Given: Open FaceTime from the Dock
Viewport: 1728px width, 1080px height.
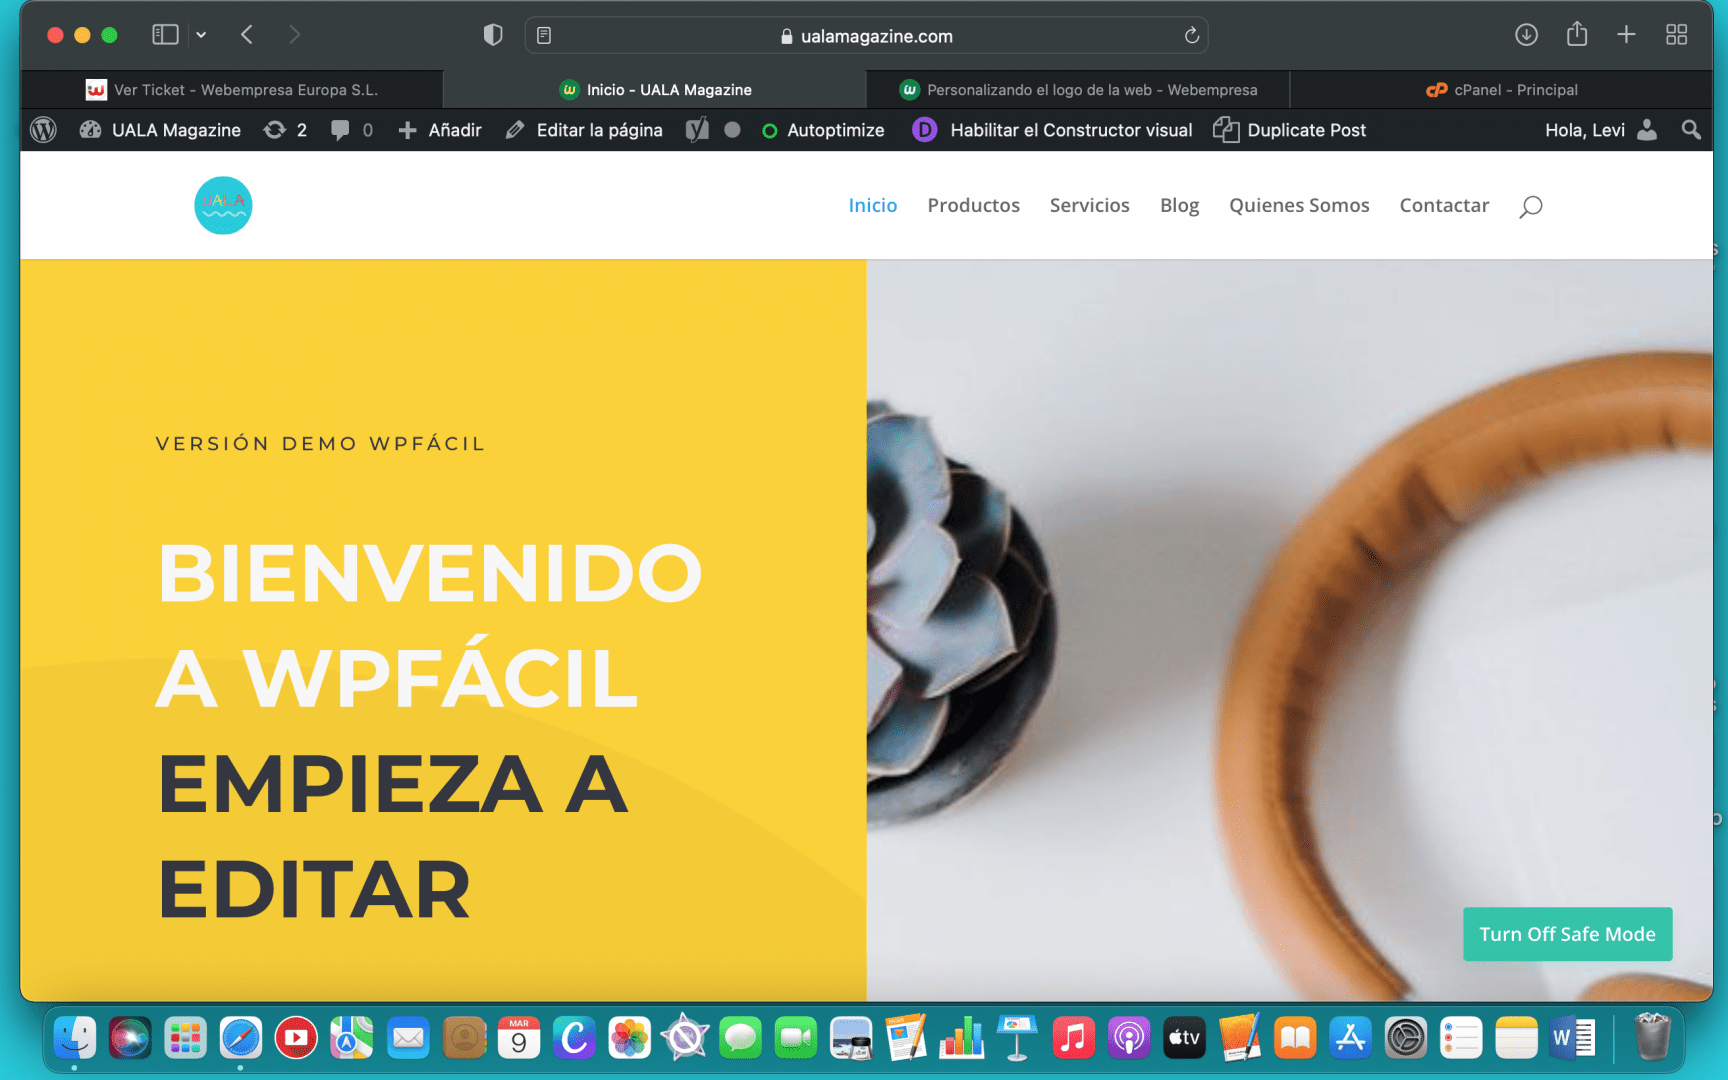Looking at the screenshot, I should click(796, 1038).
